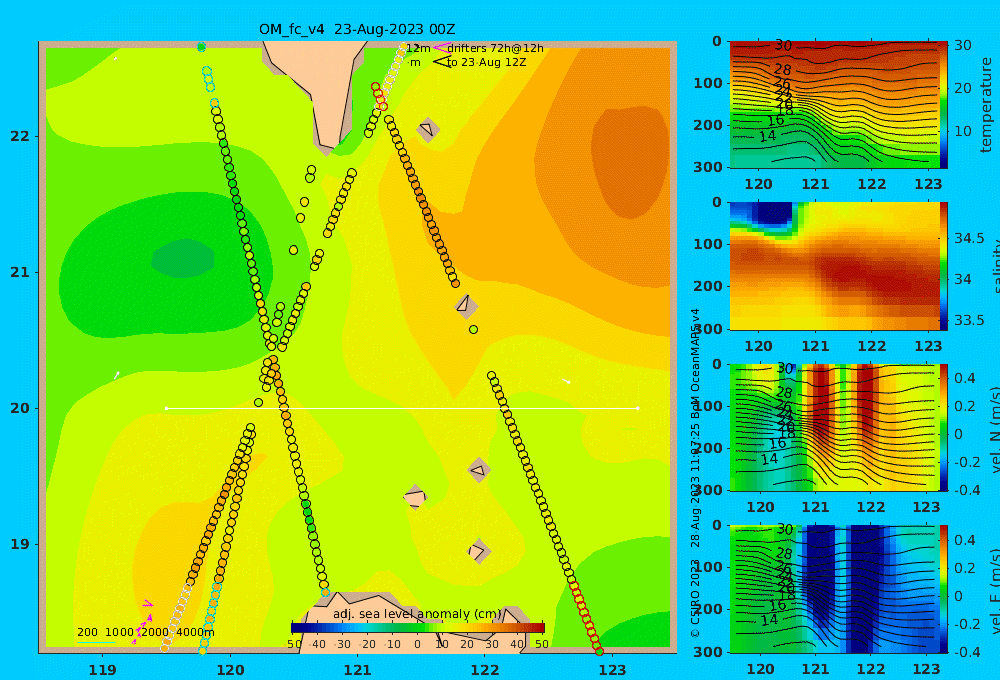Click longitude tick label 123 on main map

point(612,670)
